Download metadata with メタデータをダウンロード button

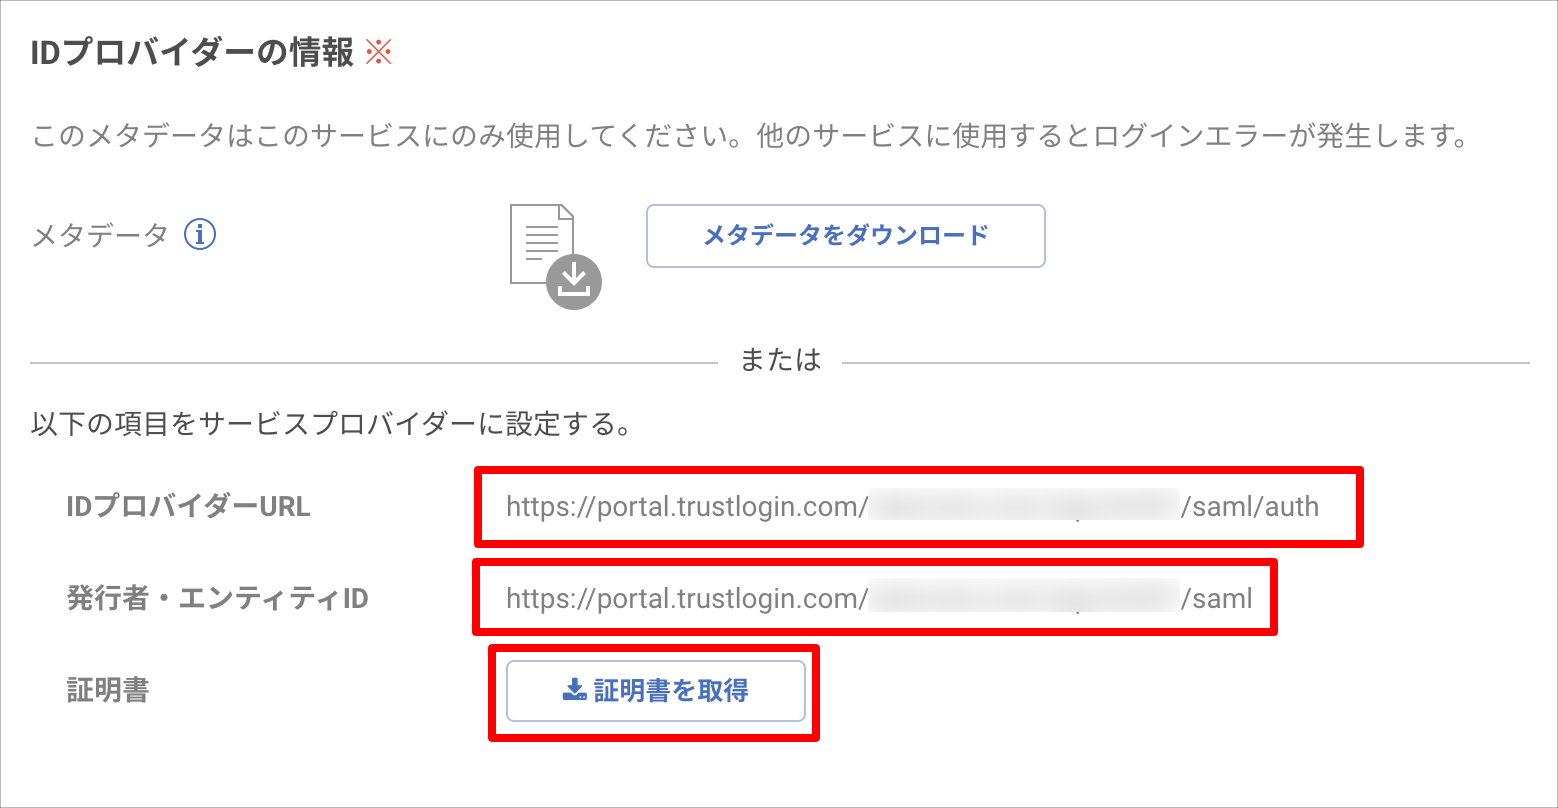pyautogui.click(x=846, y=236)
